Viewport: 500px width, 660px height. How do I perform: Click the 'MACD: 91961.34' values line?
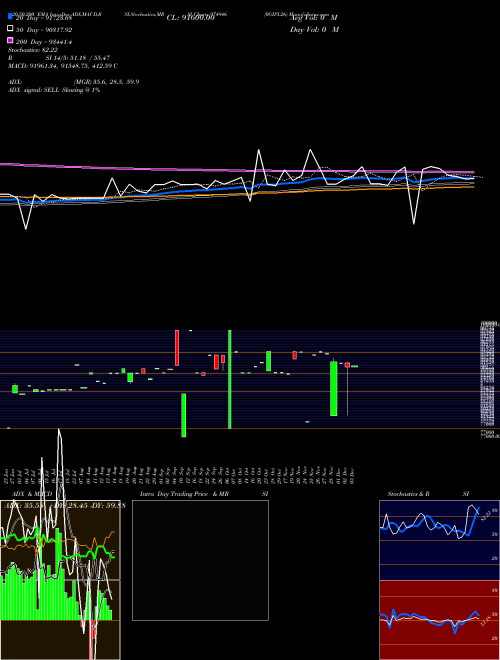[63, 66]
